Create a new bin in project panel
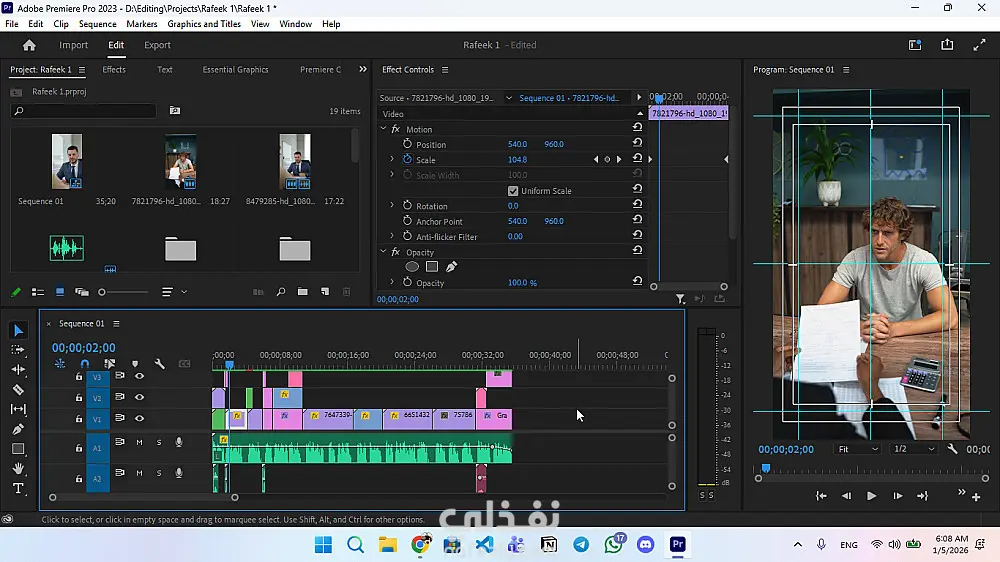This screenshot has height=562, width=1000. 303,292
